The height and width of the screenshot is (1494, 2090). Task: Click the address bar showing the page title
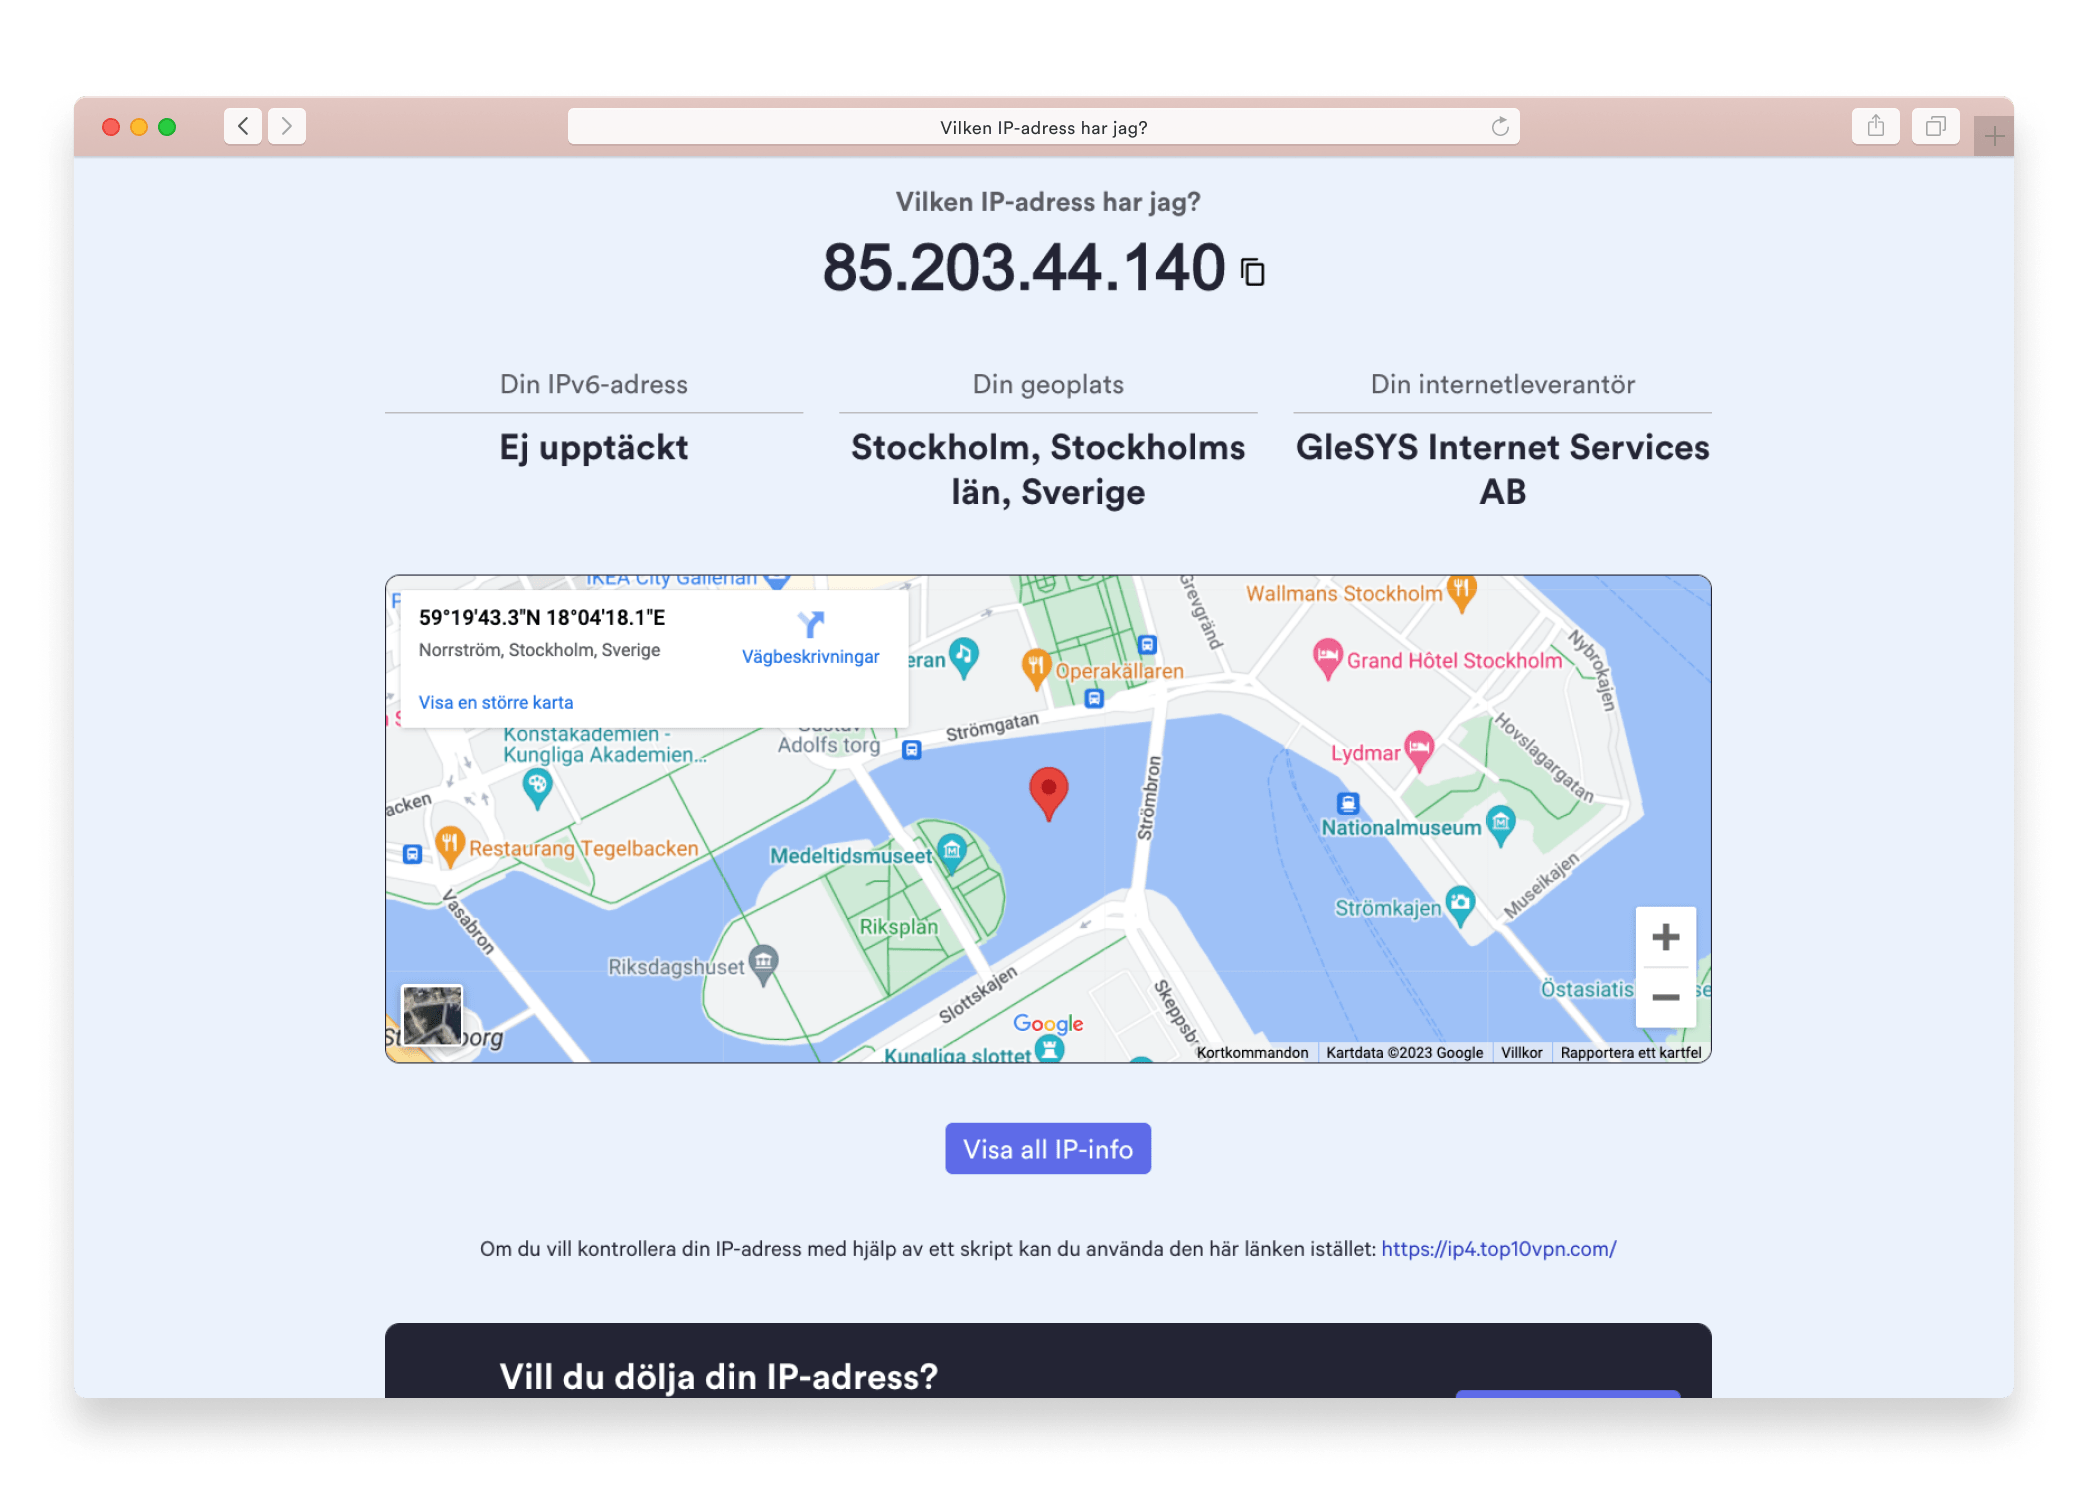coord(1043,127)
